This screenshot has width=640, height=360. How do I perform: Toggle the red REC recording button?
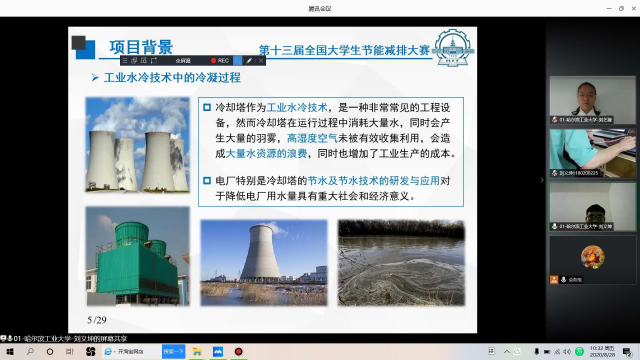click(x=220, y=60)
